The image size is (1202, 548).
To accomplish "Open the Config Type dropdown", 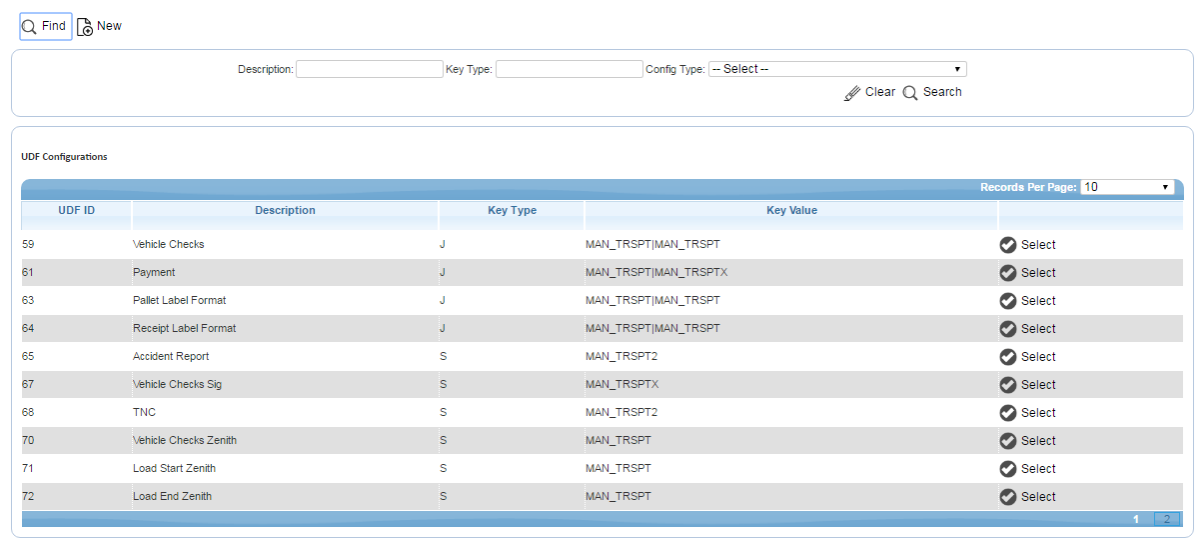I will [837, 69].
